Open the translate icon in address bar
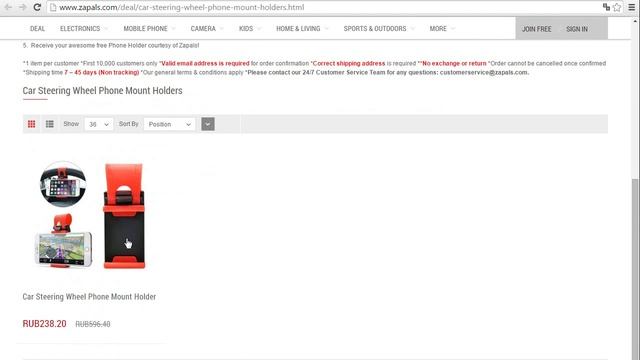This screenshot has width=640, height=360. pyautogui.click(x=606, y=7)
